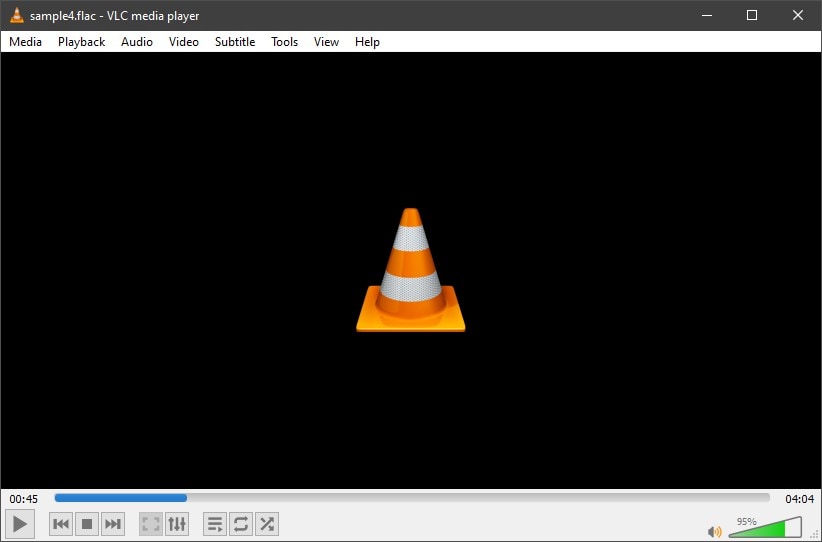Image resolution: width=822 pixels, height=542 pixels.
Task: Open the Playback menu
Action: pos(81,42)
